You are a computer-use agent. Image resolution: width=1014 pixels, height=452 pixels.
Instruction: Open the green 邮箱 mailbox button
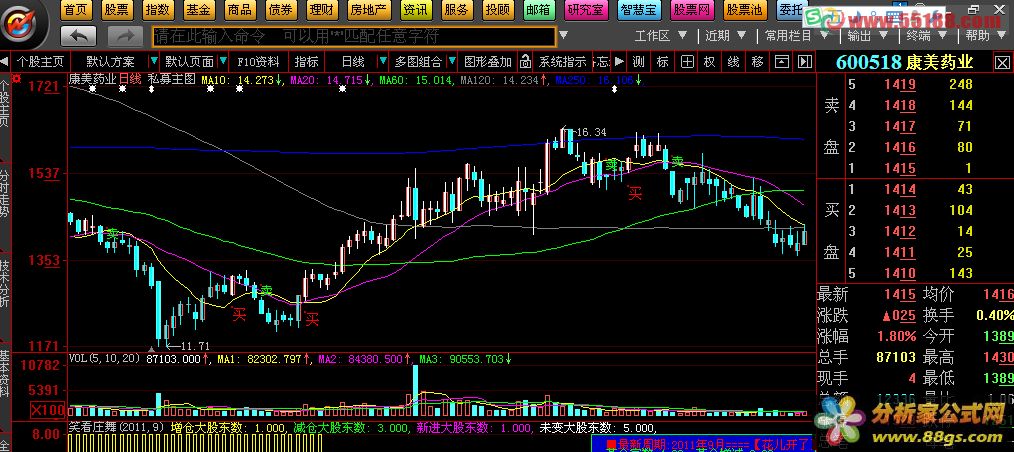(x=538, y=9)
